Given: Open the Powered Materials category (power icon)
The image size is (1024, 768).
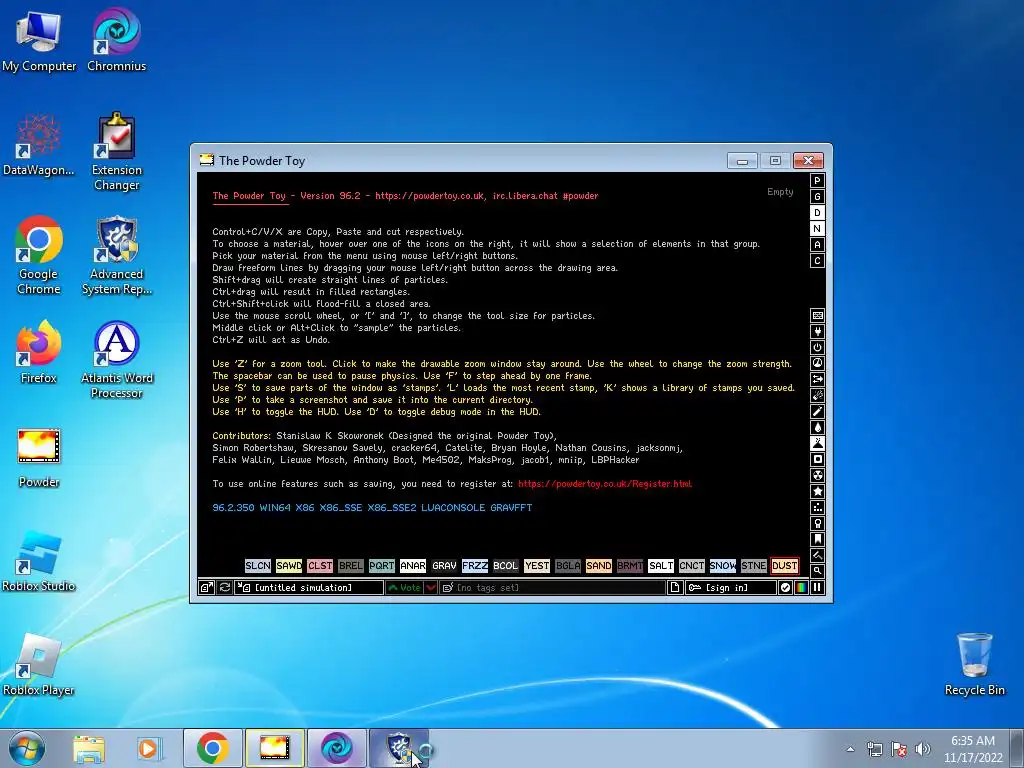Looking at the screenshot, I should (x=817, y=347).
